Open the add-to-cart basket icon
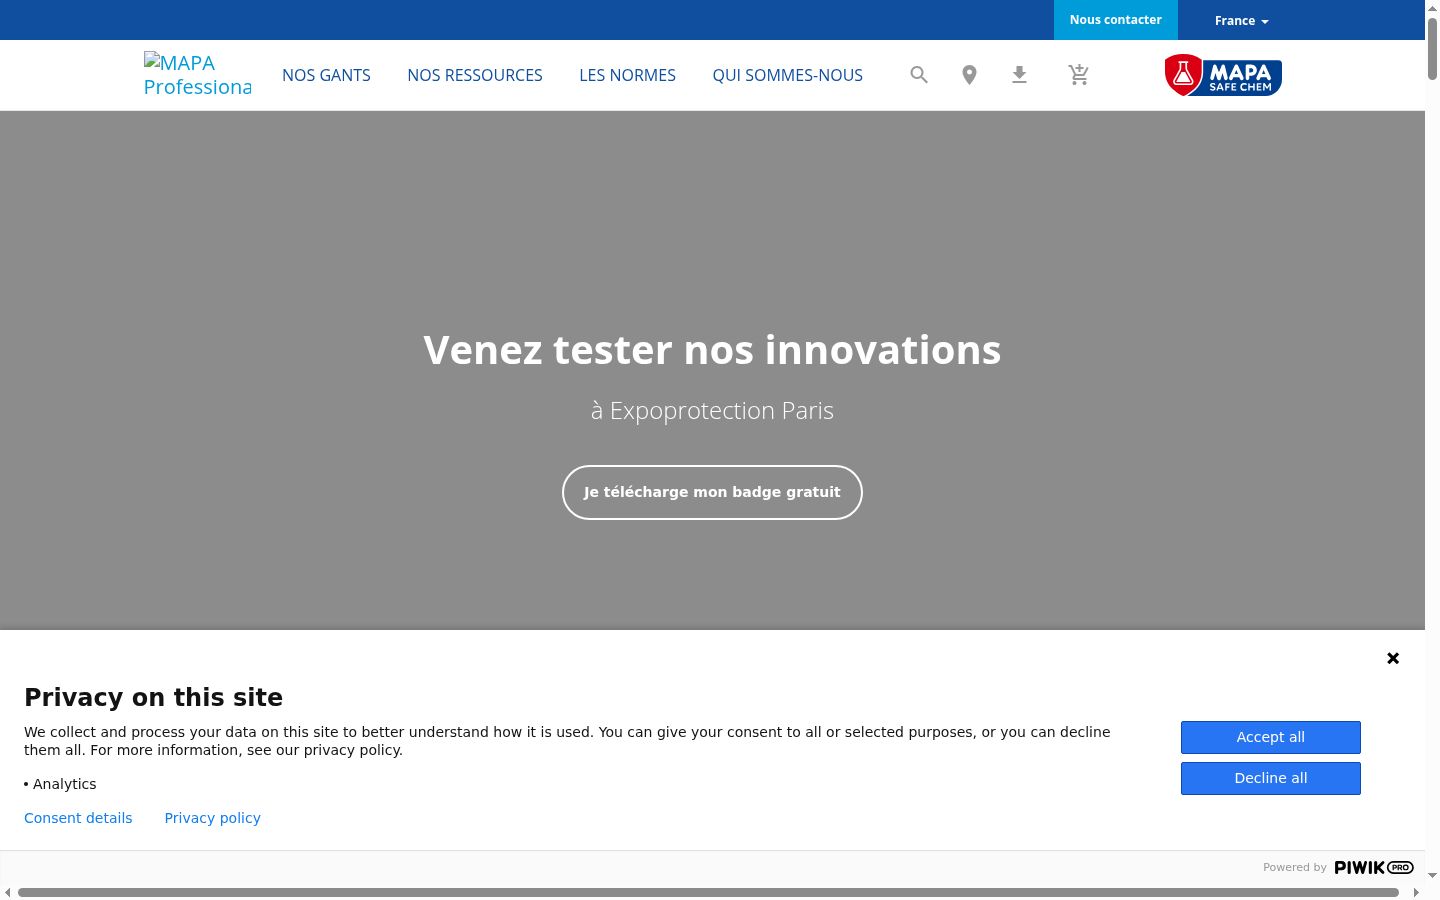1440x900 pixels. point(1078,75)
